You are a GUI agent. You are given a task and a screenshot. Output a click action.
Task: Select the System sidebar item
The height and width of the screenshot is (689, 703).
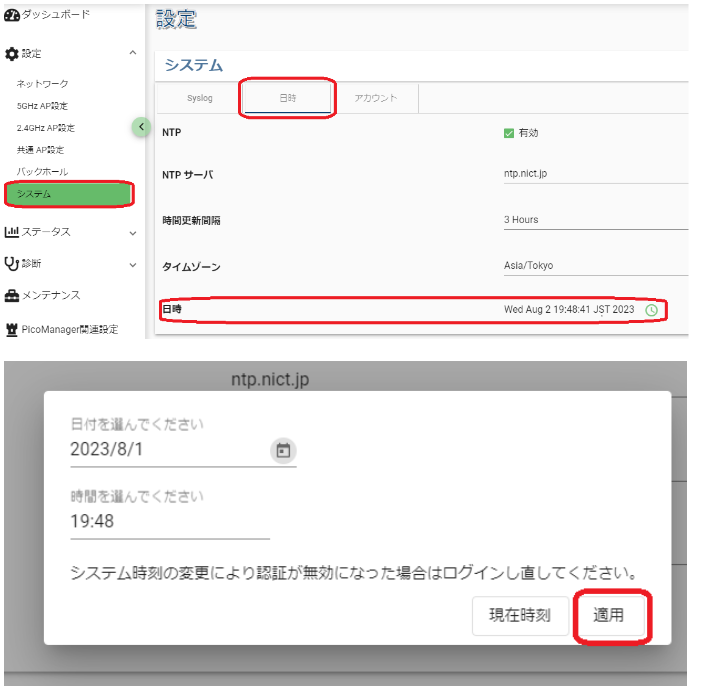click(x=69, y=194)
